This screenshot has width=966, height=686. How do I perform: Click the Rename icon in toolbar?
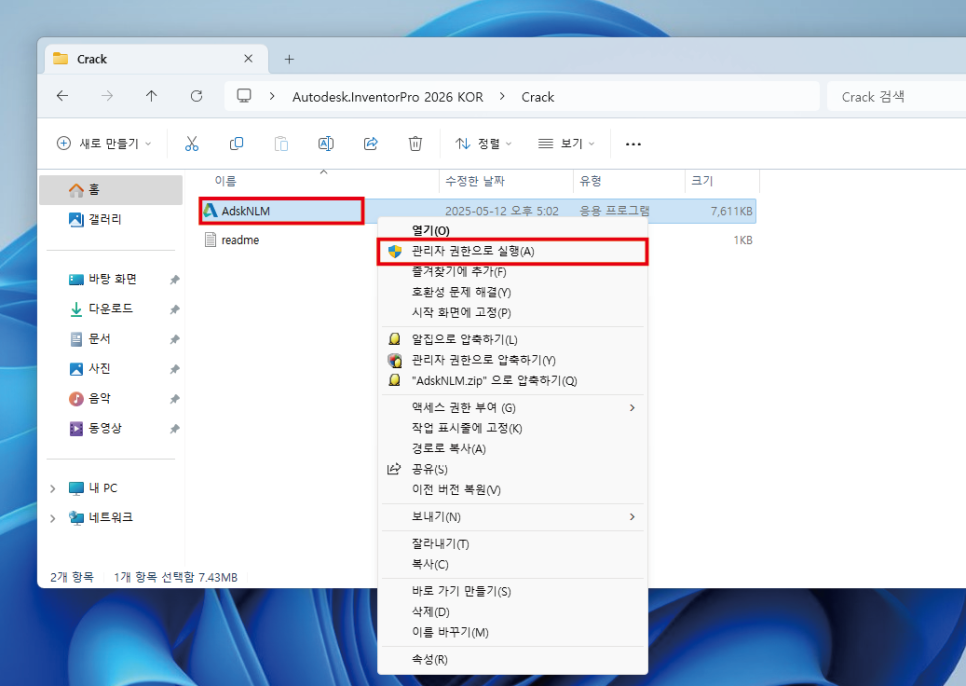pyautogui.click(x=326, y=143)
